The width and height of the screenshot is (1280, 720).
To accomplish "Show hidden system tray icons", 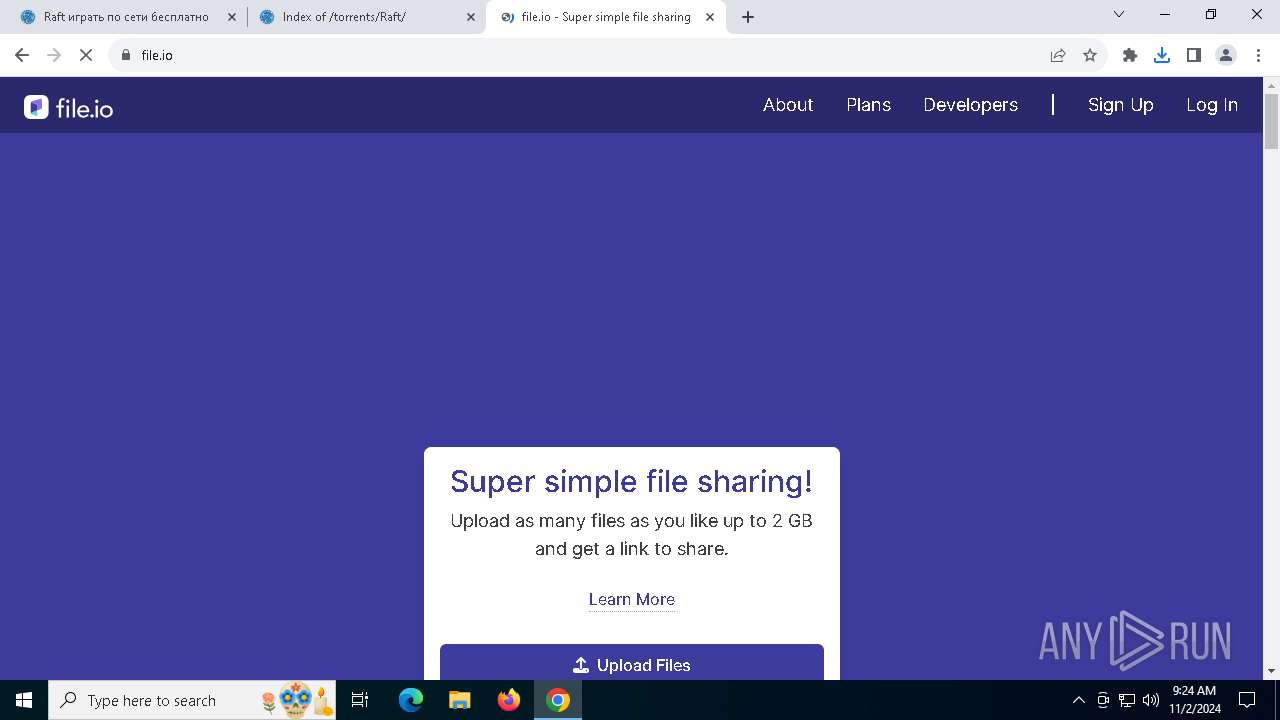I will tap(1078, 700).
